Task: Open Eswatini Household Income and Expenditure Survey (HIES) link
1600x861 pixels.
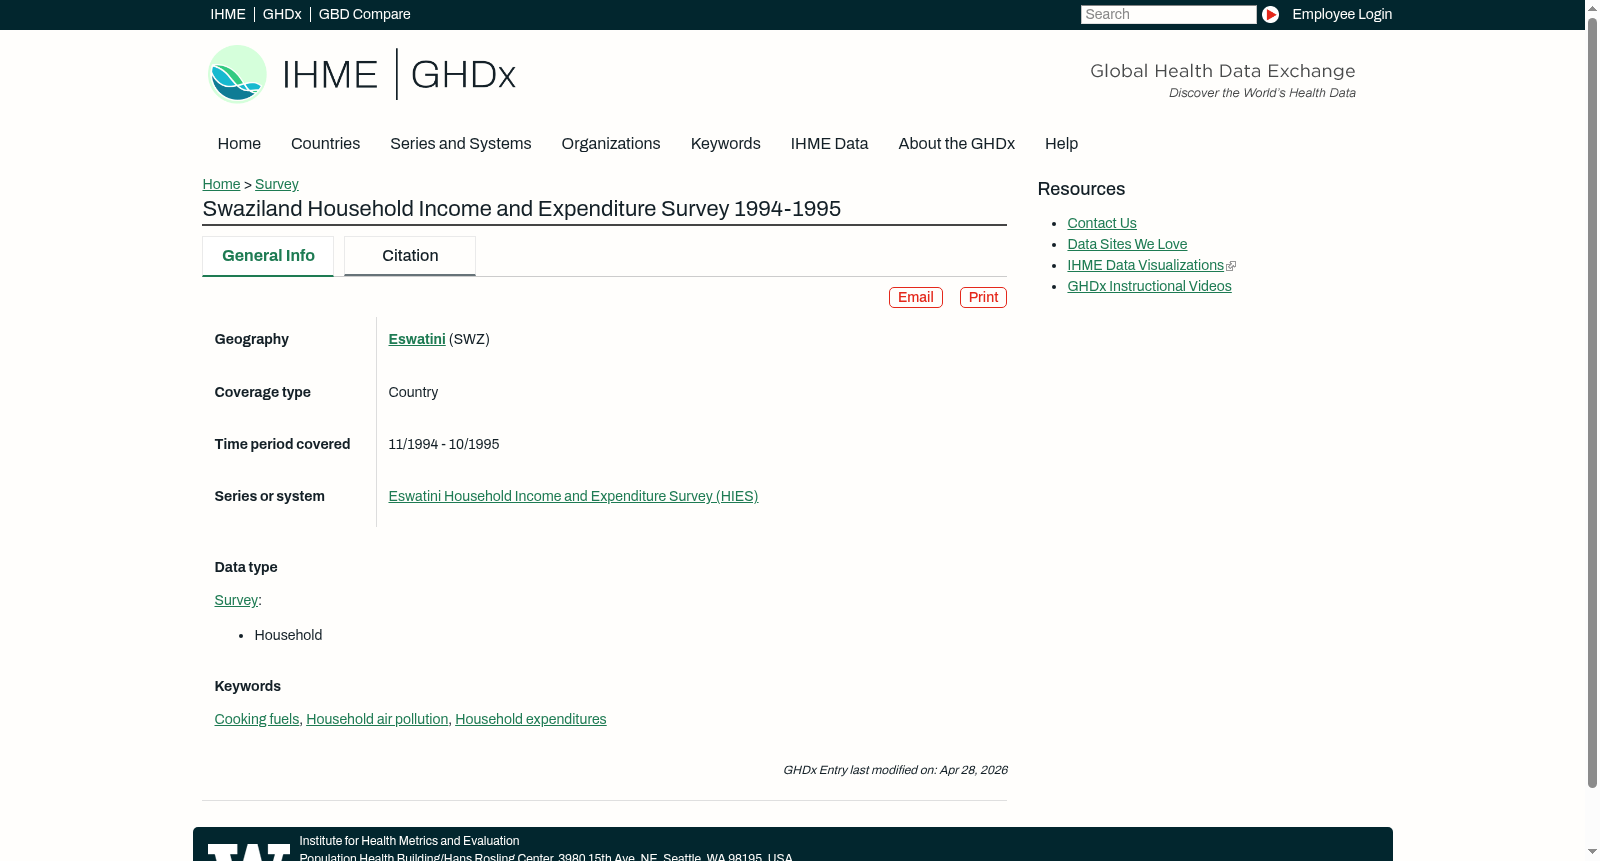Action: pyautogui.click(x=573, y=496)
